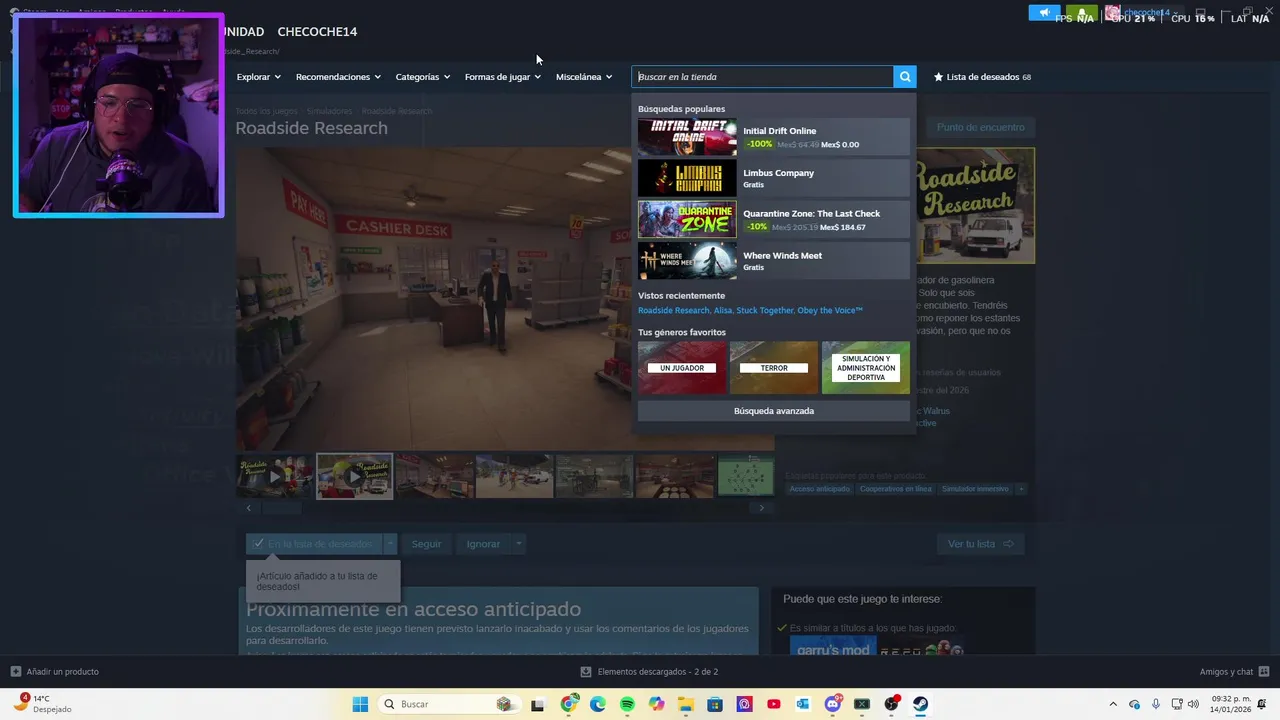The height and width of the screenshot is (720, 1280).
Task: Open Spotify from the taskbar
Action: coord(627,704)
